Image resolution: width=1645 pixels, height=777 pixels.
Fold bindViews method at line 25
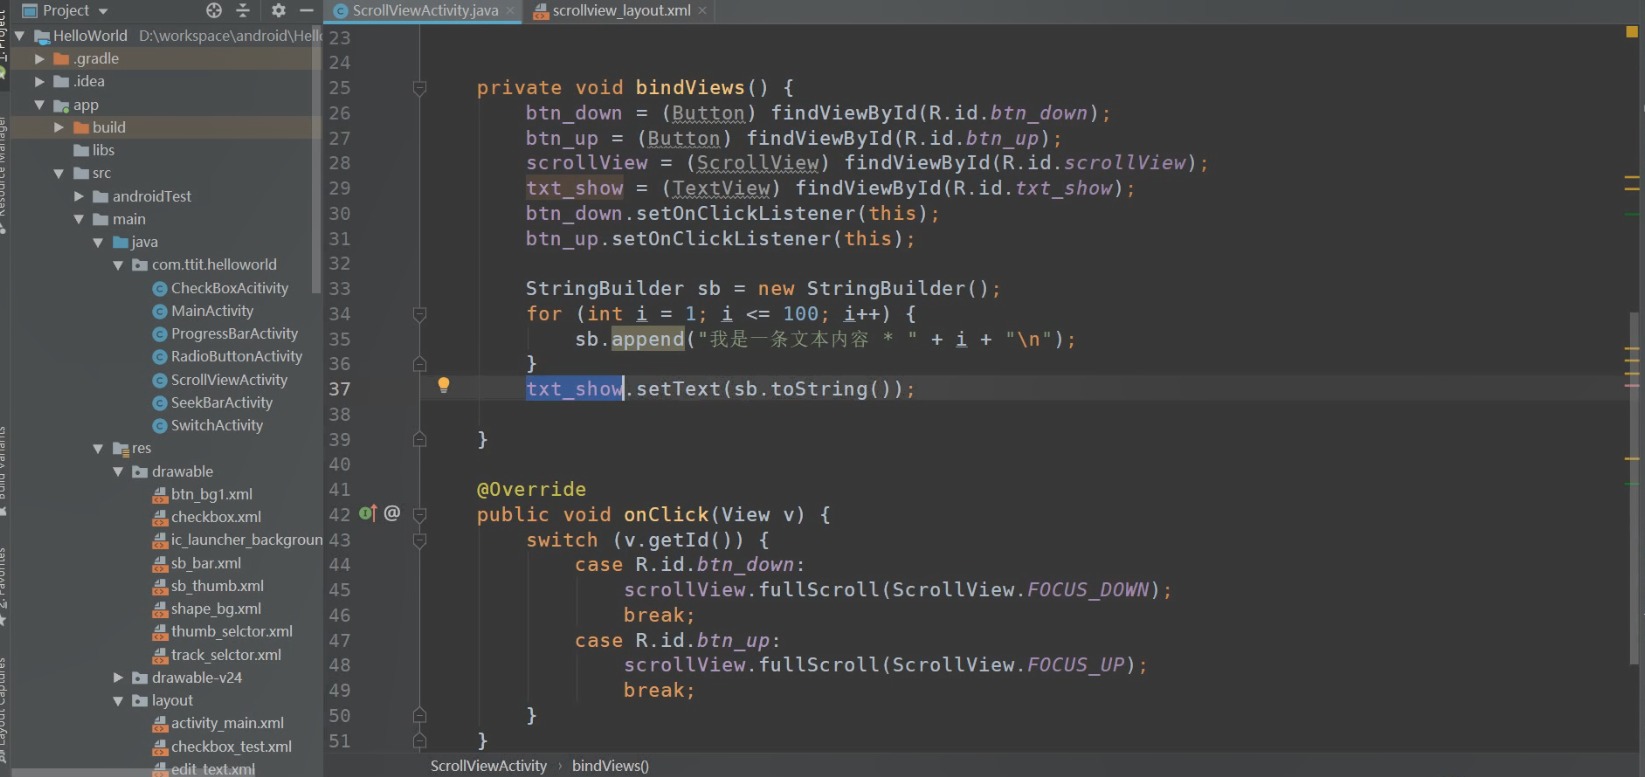420,88
